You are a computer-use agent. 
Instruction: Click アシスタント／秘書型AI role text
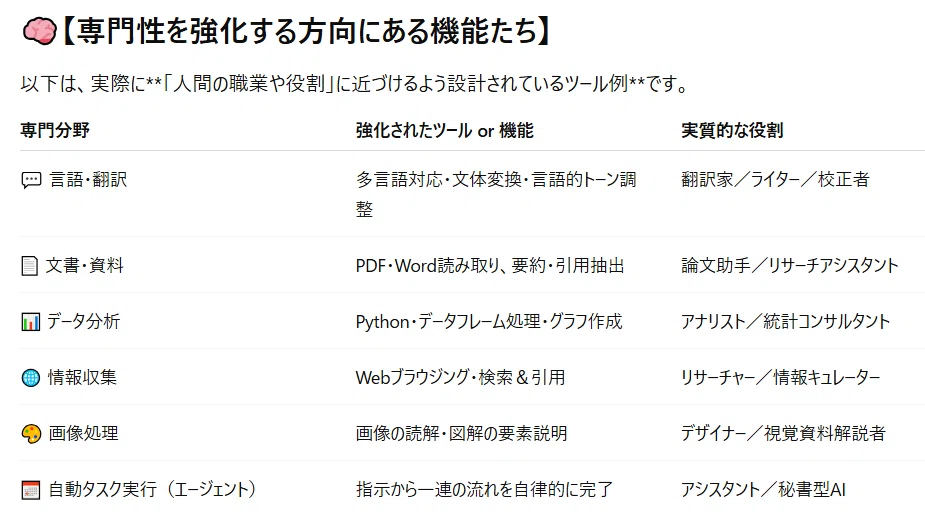(x=763, y=490)
